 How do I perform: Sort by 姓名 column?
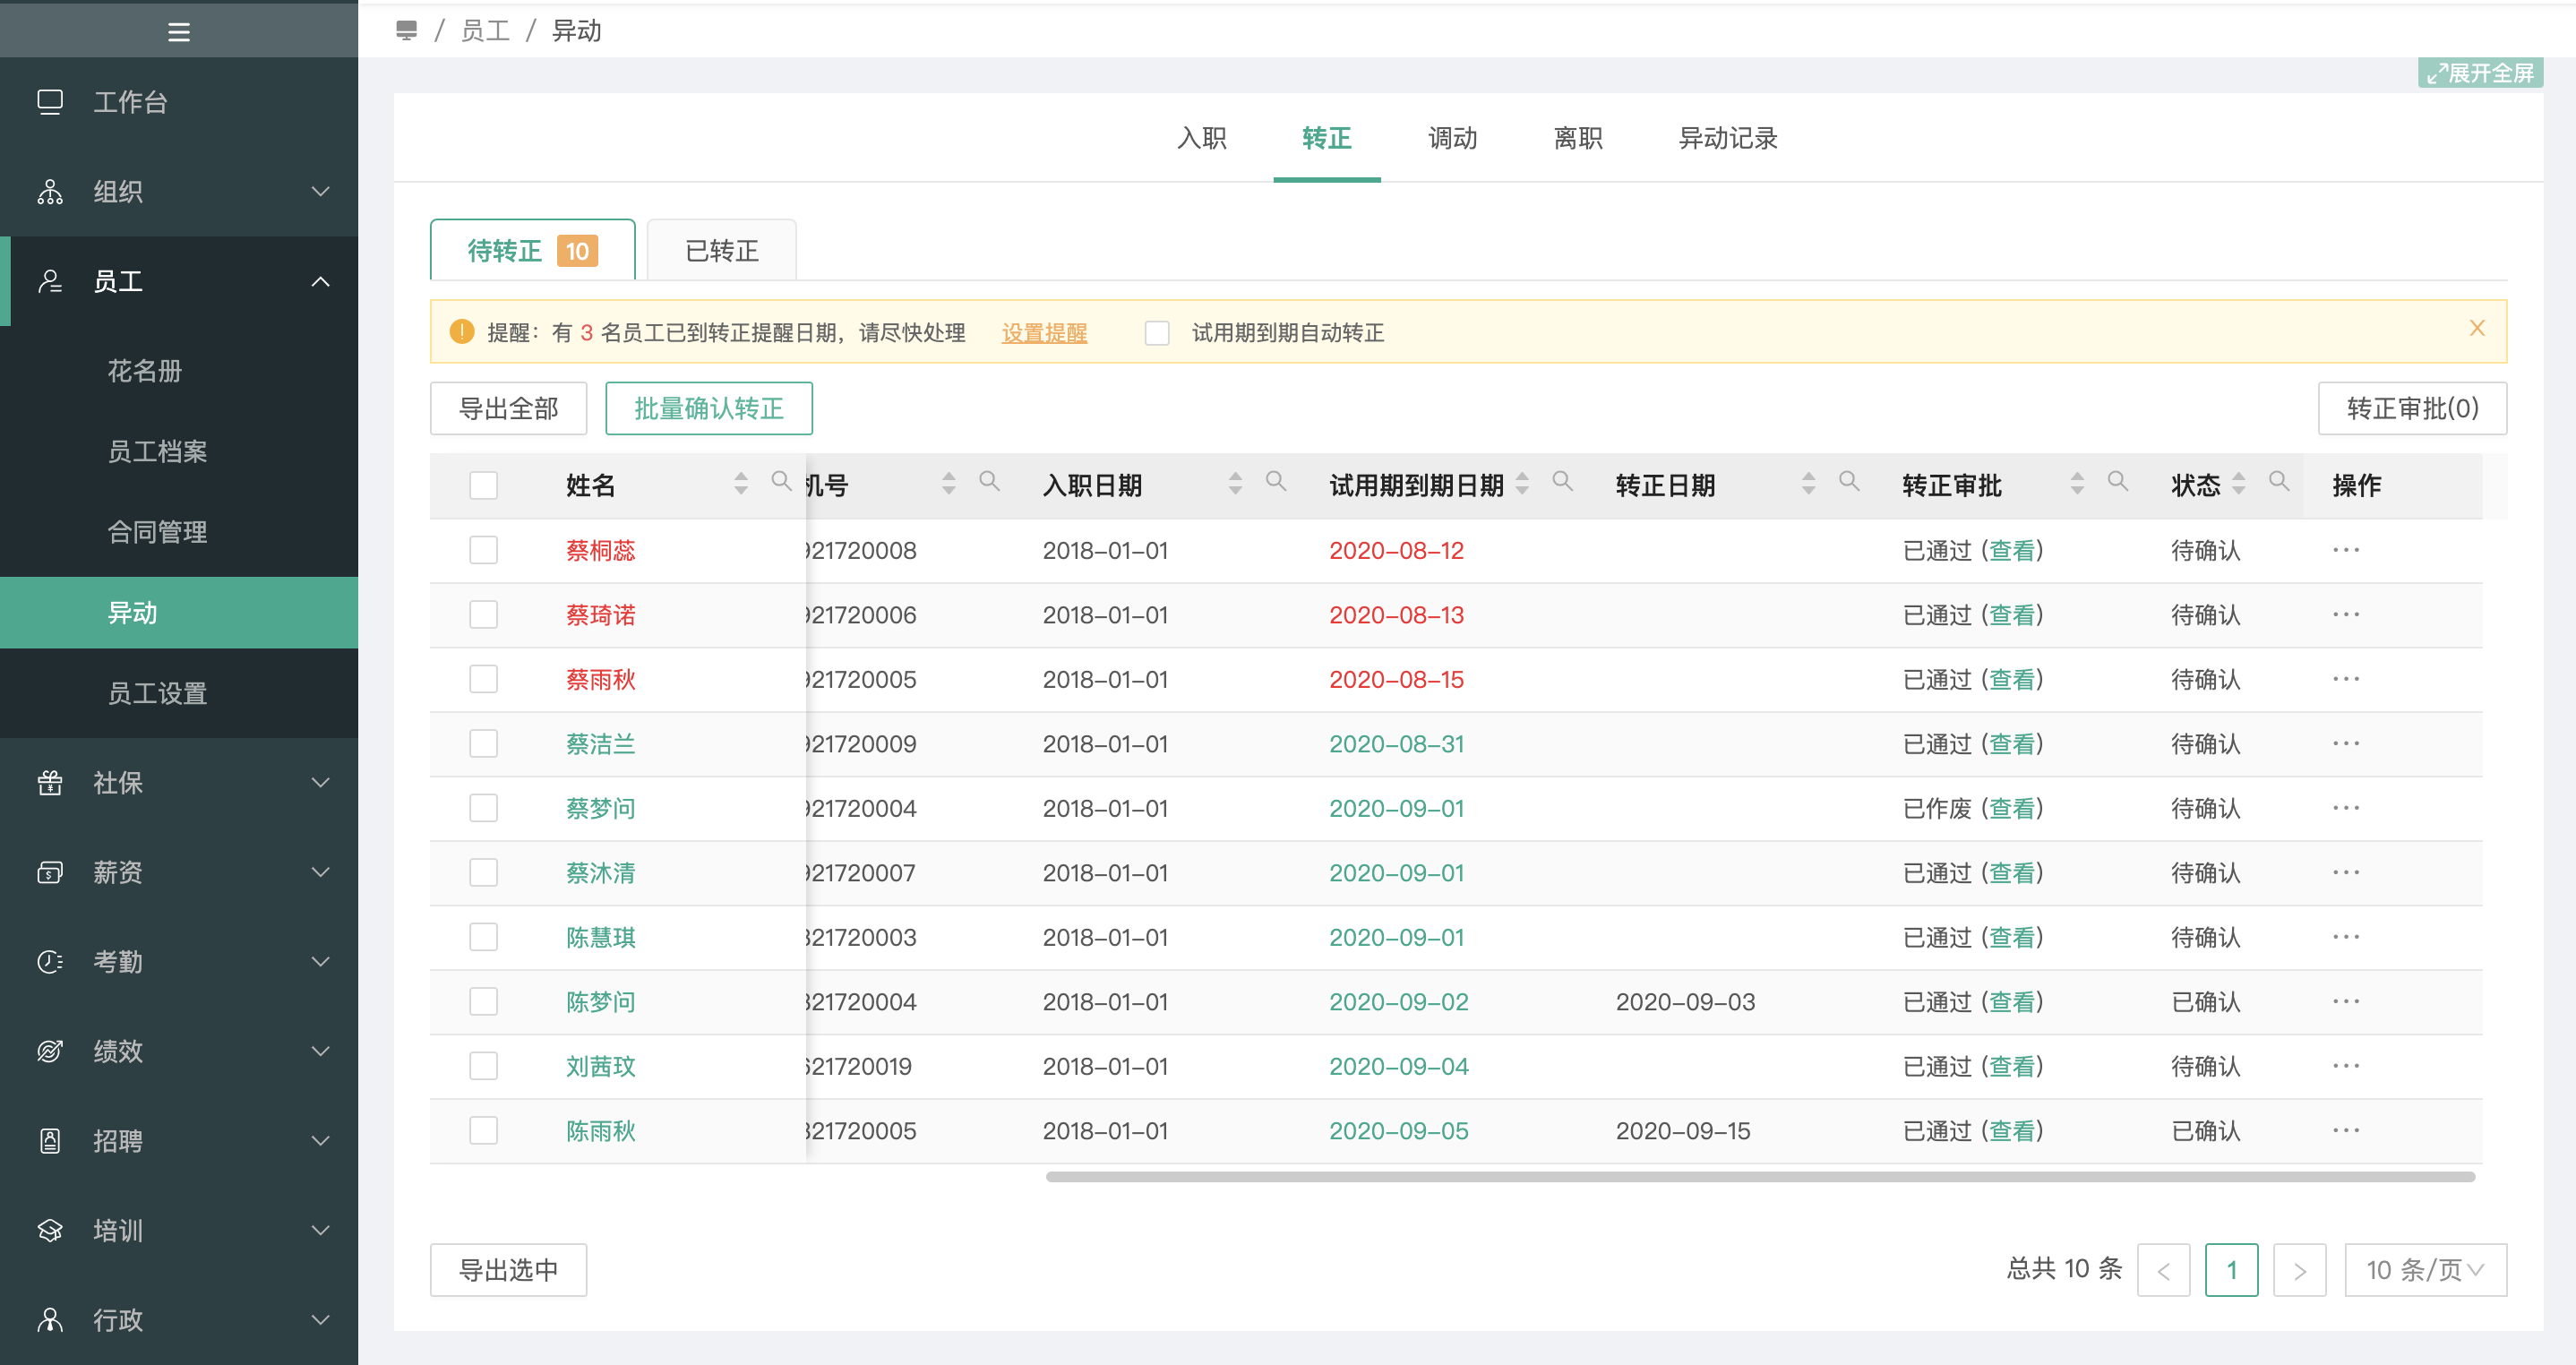(x=741, y=484)
